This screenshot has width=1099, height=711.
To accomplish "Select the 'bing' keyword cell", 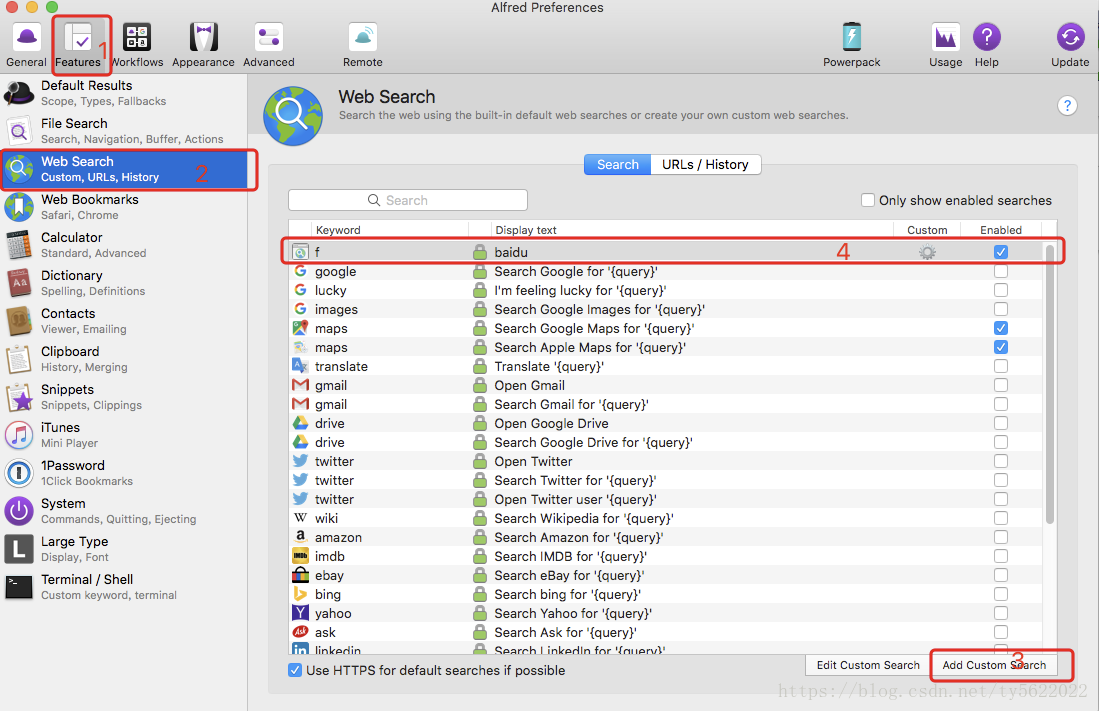I will (x=327, y=594).
